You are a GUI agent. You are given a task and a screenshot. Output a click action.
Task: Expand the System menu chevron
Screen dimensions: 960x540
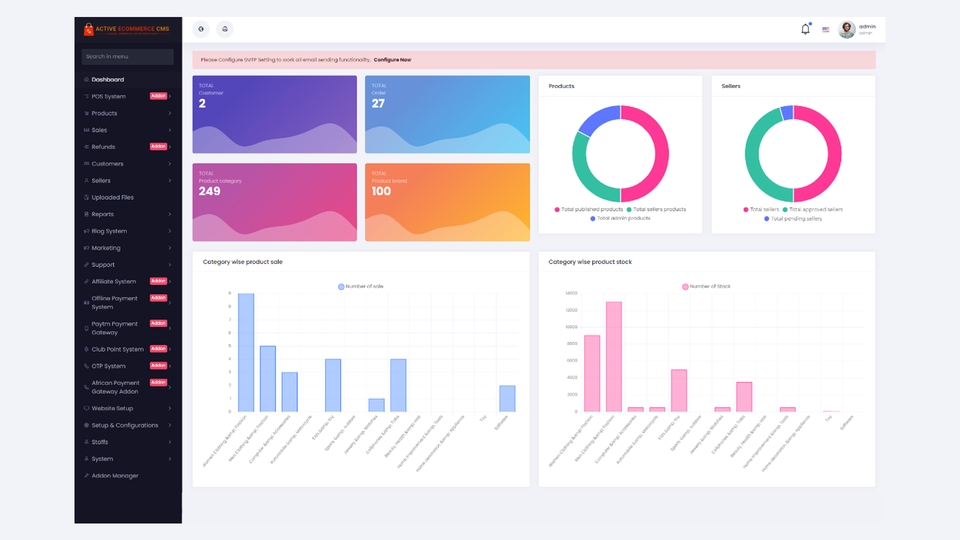coord(170,459)
